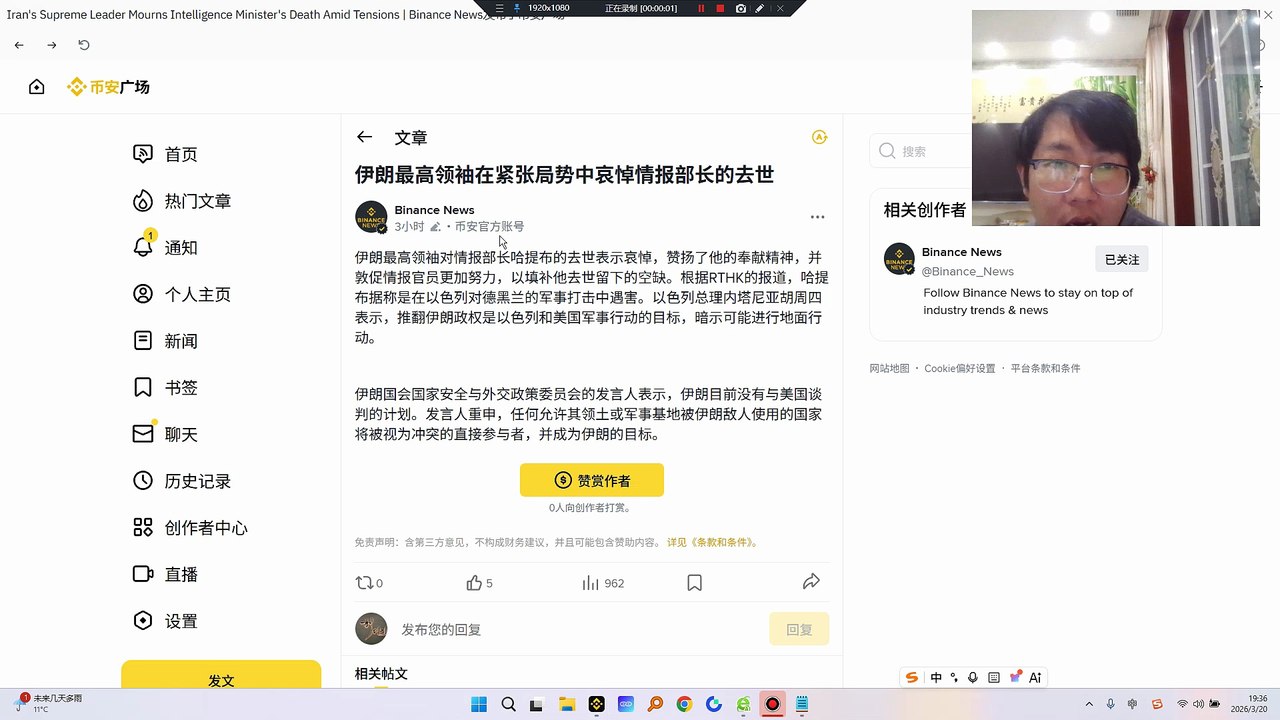Go back with the article back arrow

364,137
